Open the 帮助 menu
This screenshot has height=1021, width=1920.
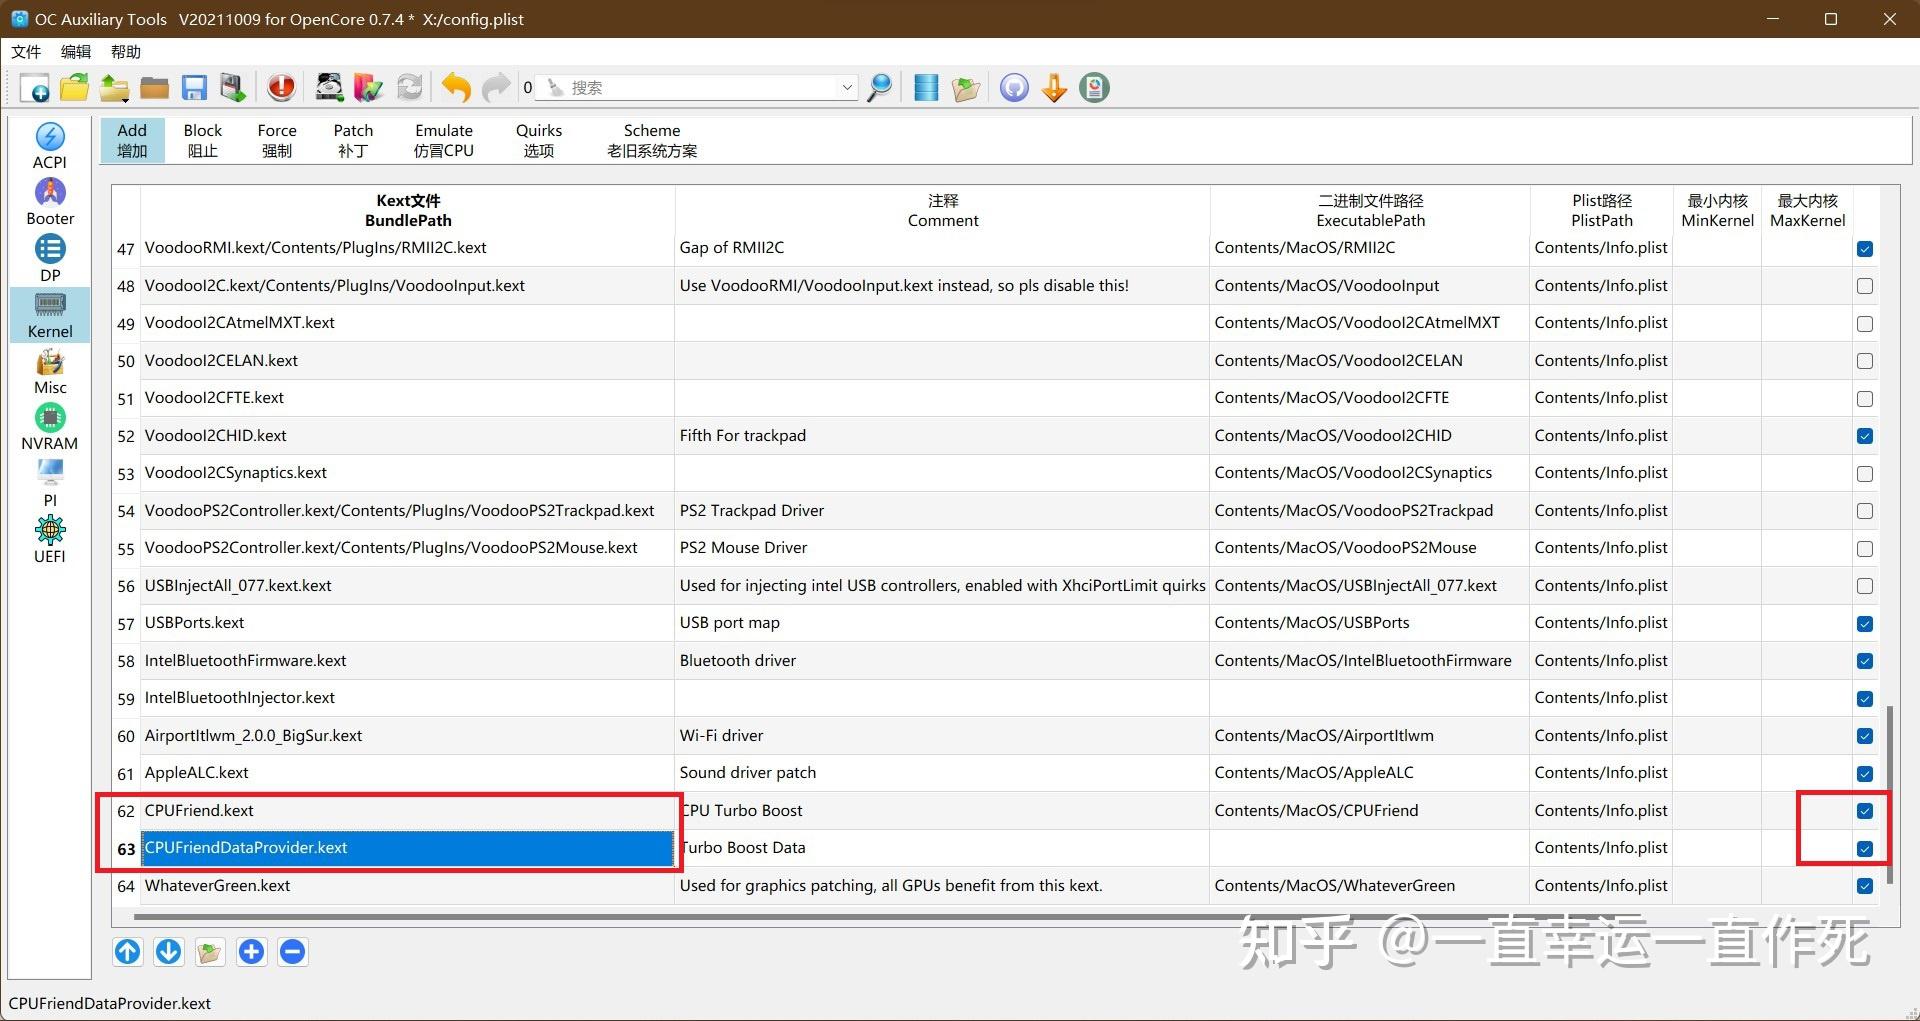[126, 52]
